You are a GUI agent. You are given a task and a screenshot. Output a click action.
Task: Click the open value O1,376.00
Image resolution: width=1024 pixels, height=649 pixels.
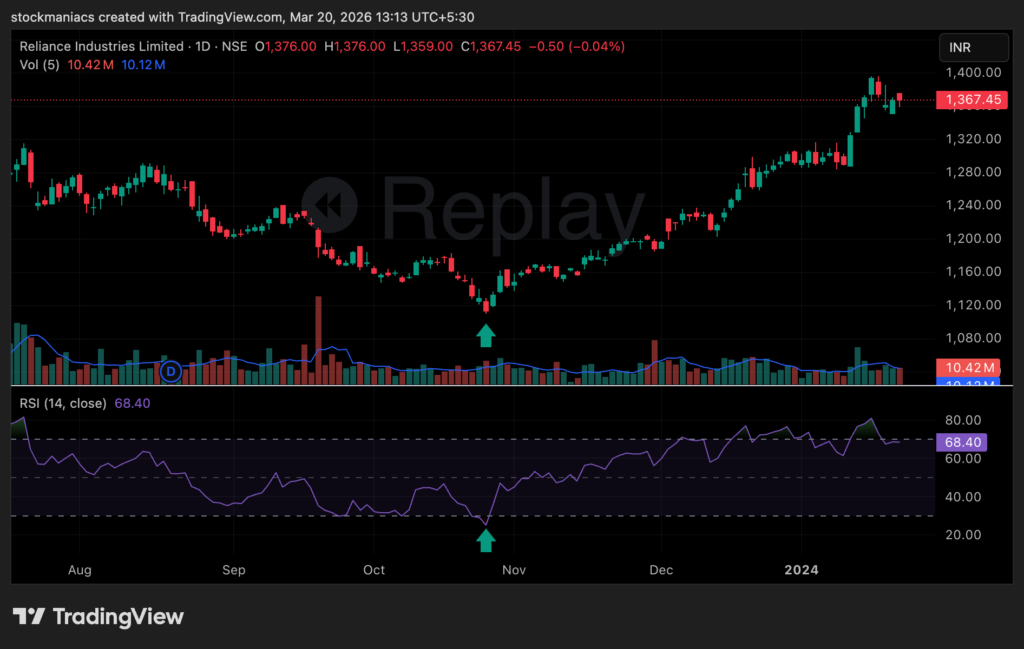285,46
